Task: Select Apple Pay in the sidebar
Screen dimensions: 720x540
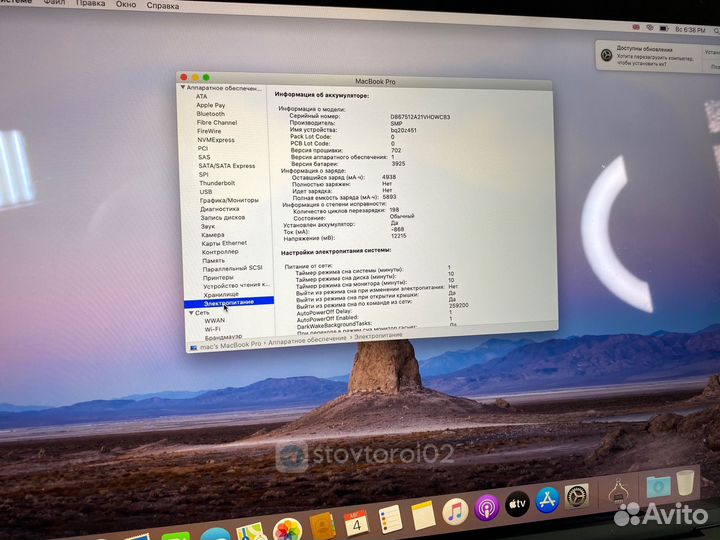Action: (211, 105)
